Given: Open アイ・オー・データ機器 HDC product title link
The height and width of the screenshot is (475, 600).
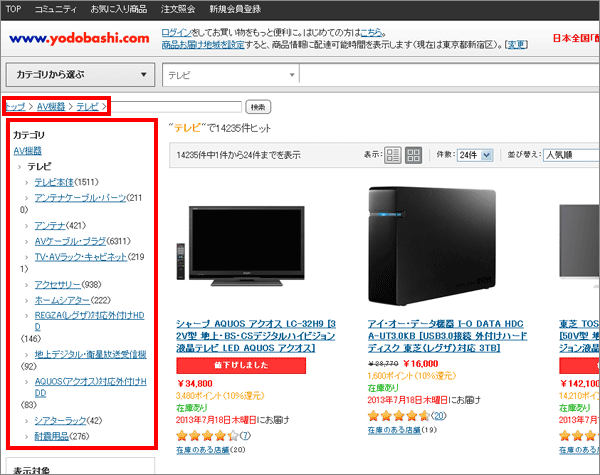Looking at the screenshot, I should tap(447, 336).
